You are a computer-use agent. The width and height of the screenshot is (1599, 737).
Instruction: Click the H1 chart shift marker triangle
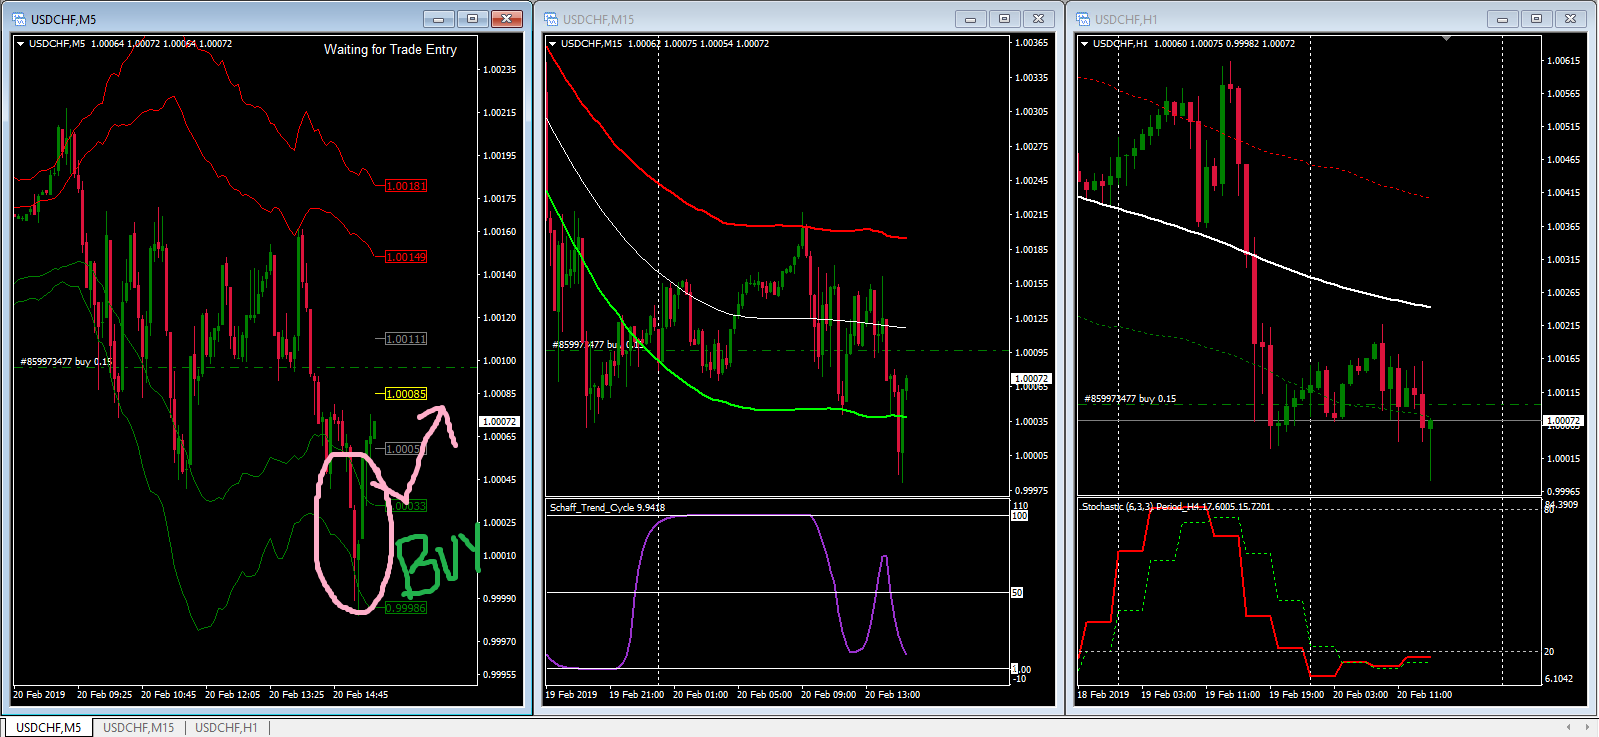point(1446,39)
